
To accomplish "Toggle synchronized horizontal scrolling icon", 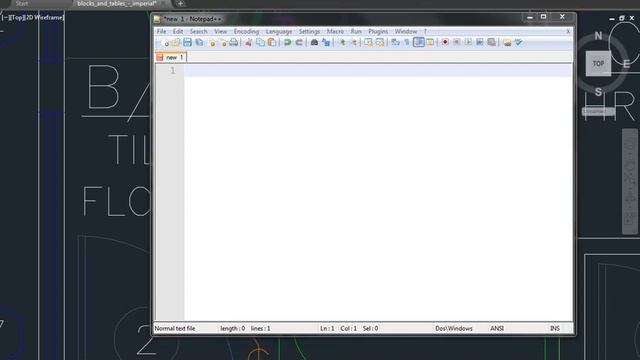I will point(380,42).
